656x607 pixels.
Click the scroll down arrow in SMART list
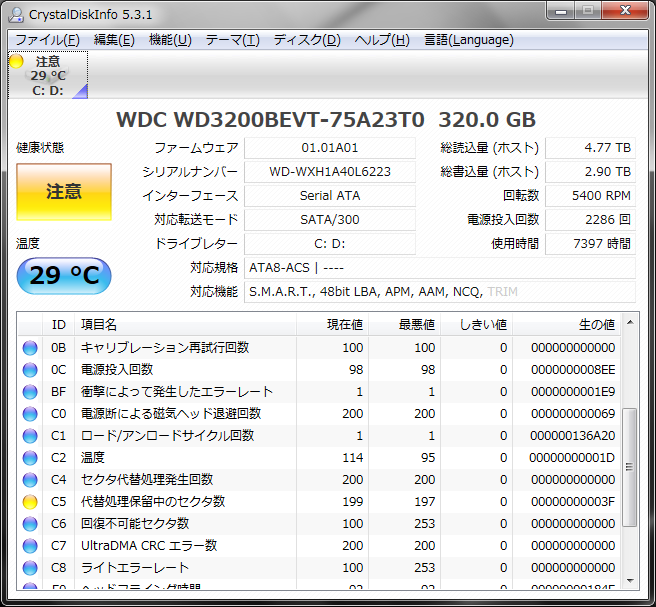click(630, 580)
